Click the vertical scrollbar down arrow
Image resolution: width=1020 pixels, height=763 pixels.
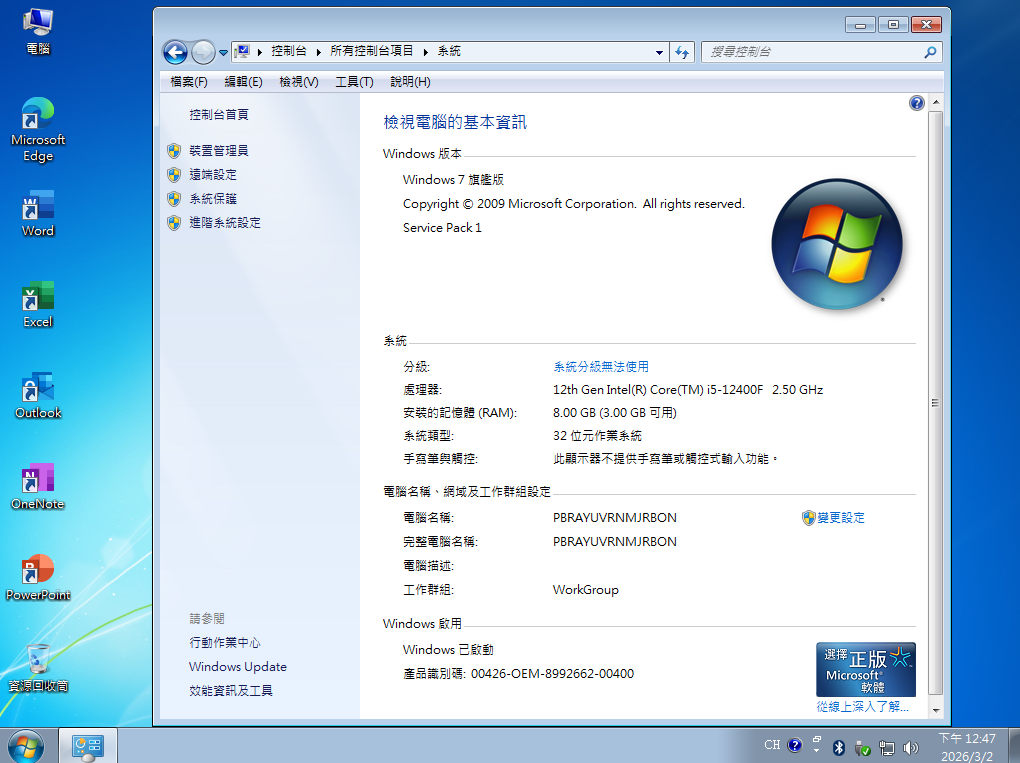point(936,709)
